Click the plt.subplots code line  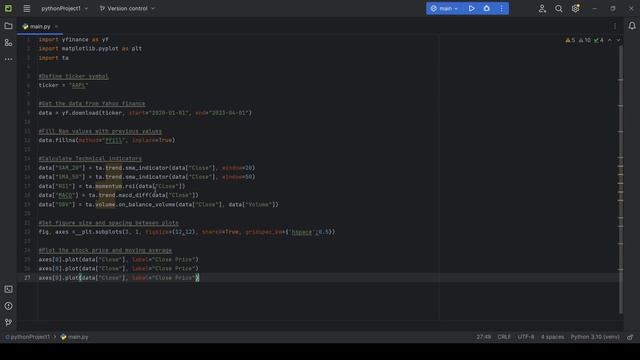pyautogui.click(x=187, y=232)
